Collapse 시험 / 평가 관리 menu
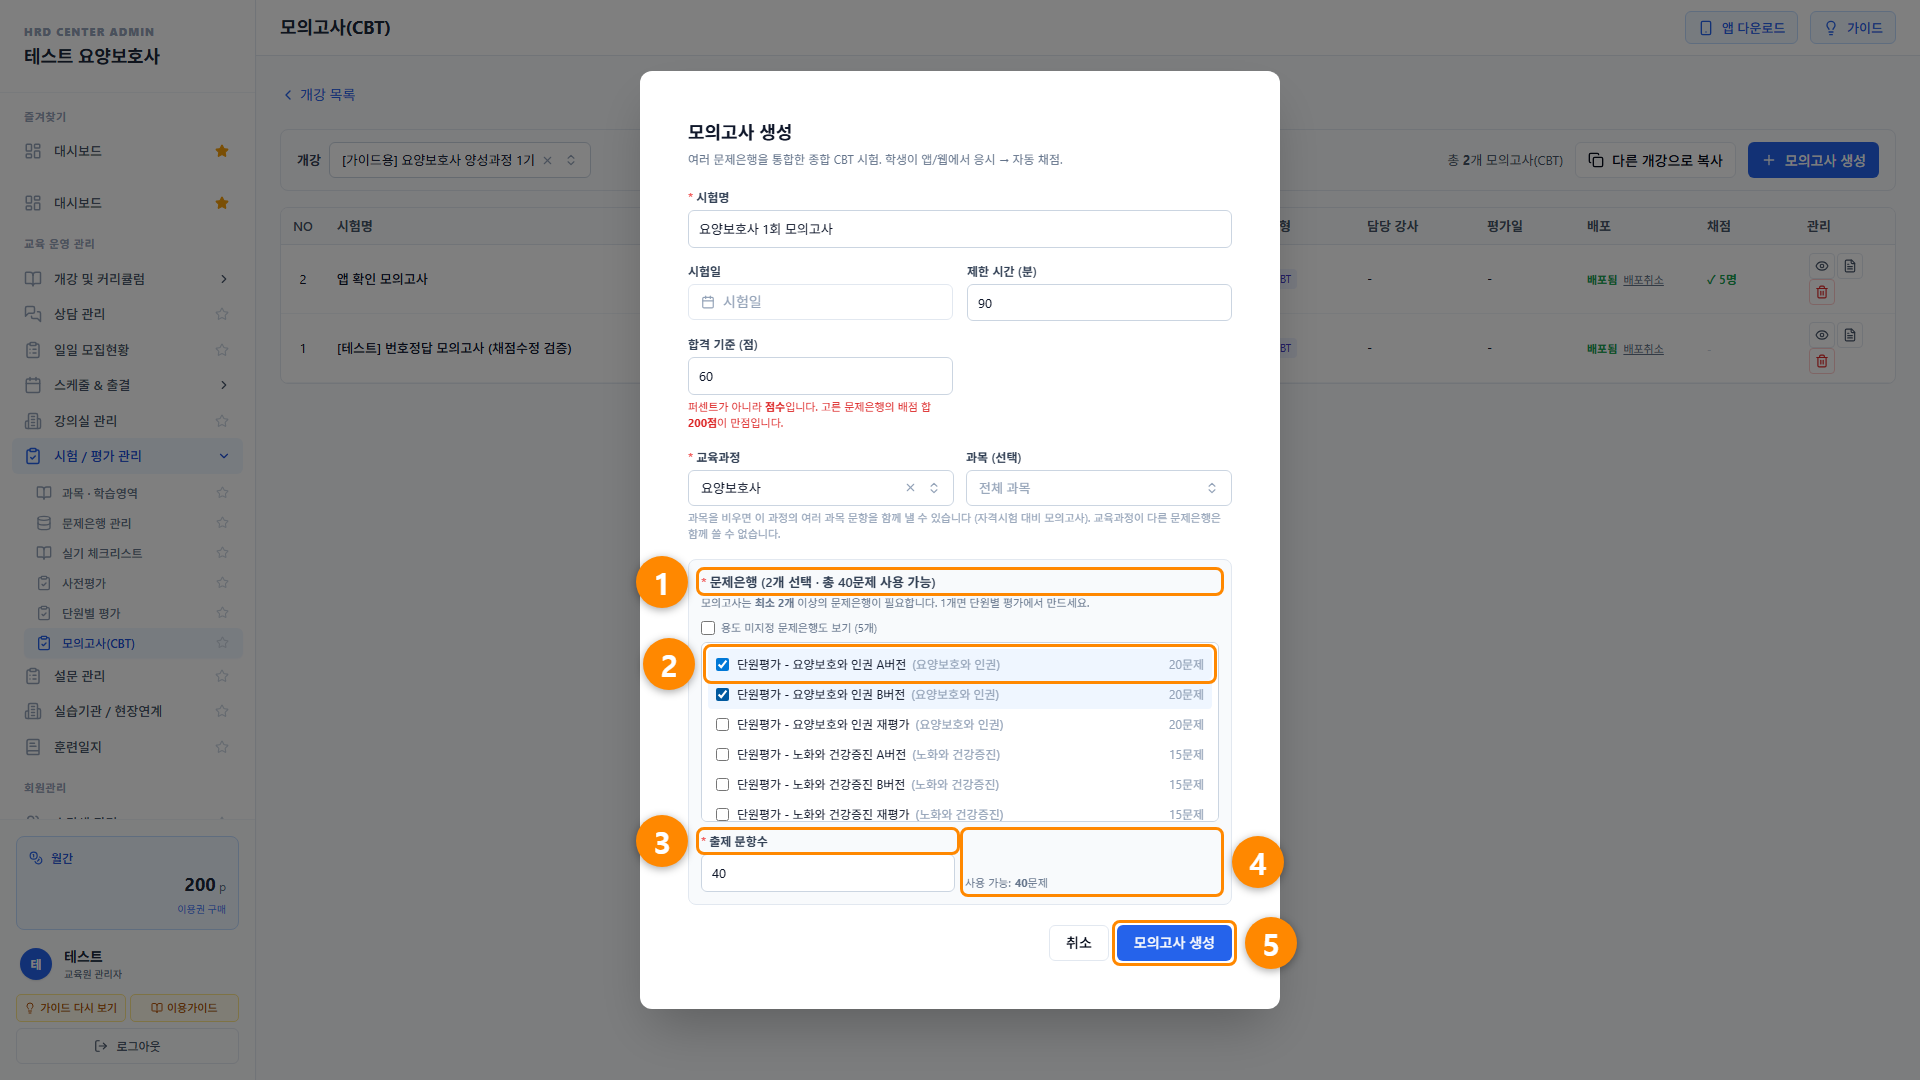This screenshot has width=1920, height=1080. [127, 456]
